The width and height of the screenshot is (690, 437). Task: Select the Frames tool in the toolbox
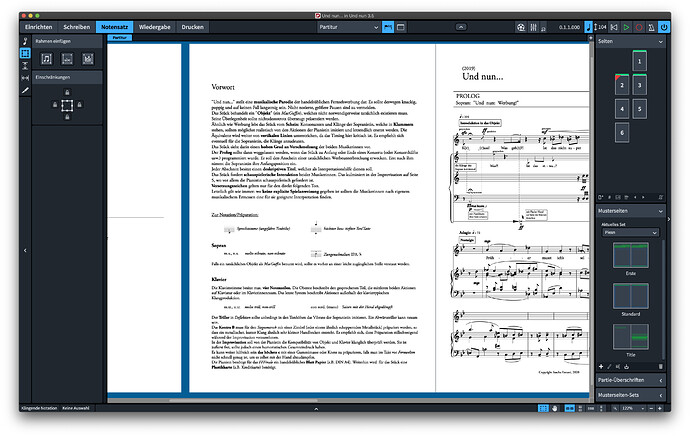[25, 53]
